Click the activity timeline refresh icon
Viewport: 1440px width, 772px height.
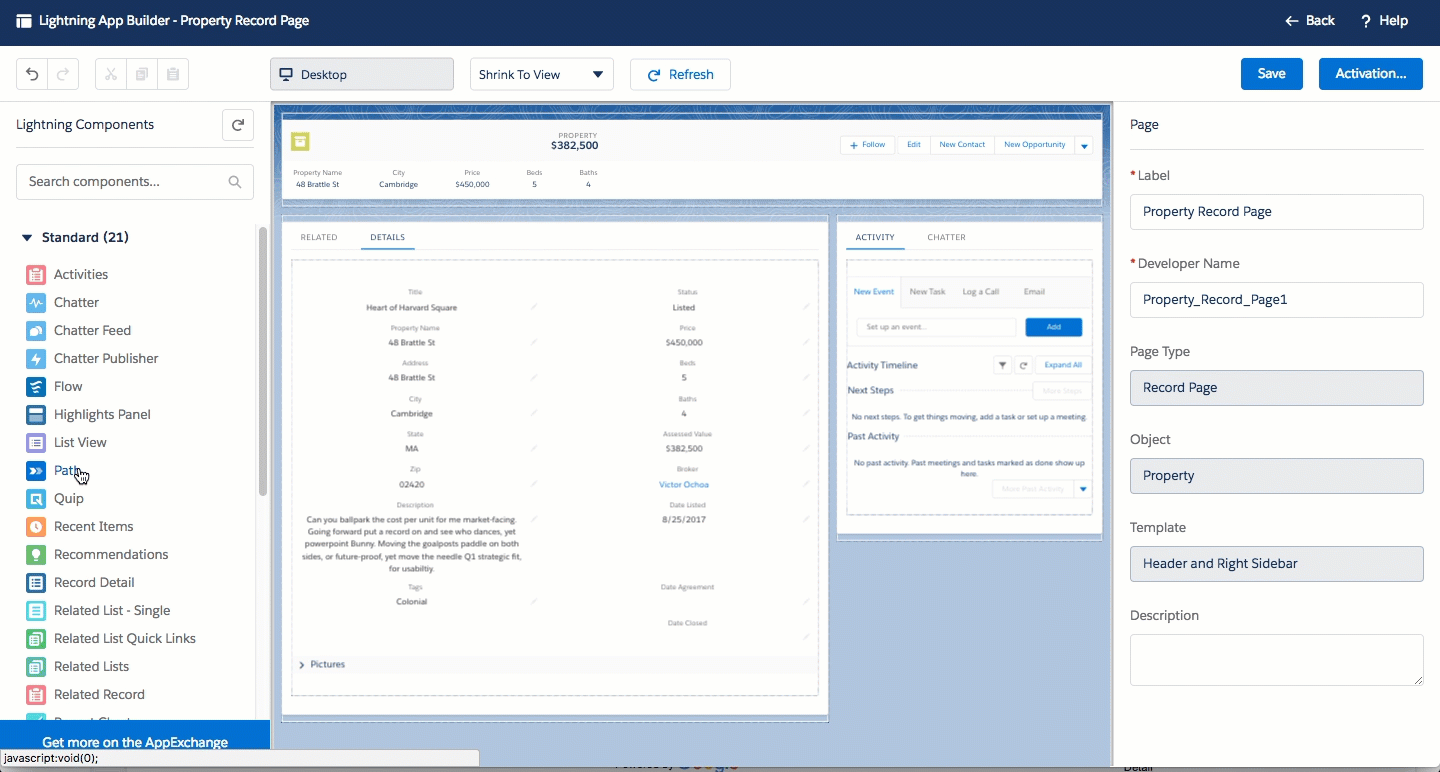1023,365
